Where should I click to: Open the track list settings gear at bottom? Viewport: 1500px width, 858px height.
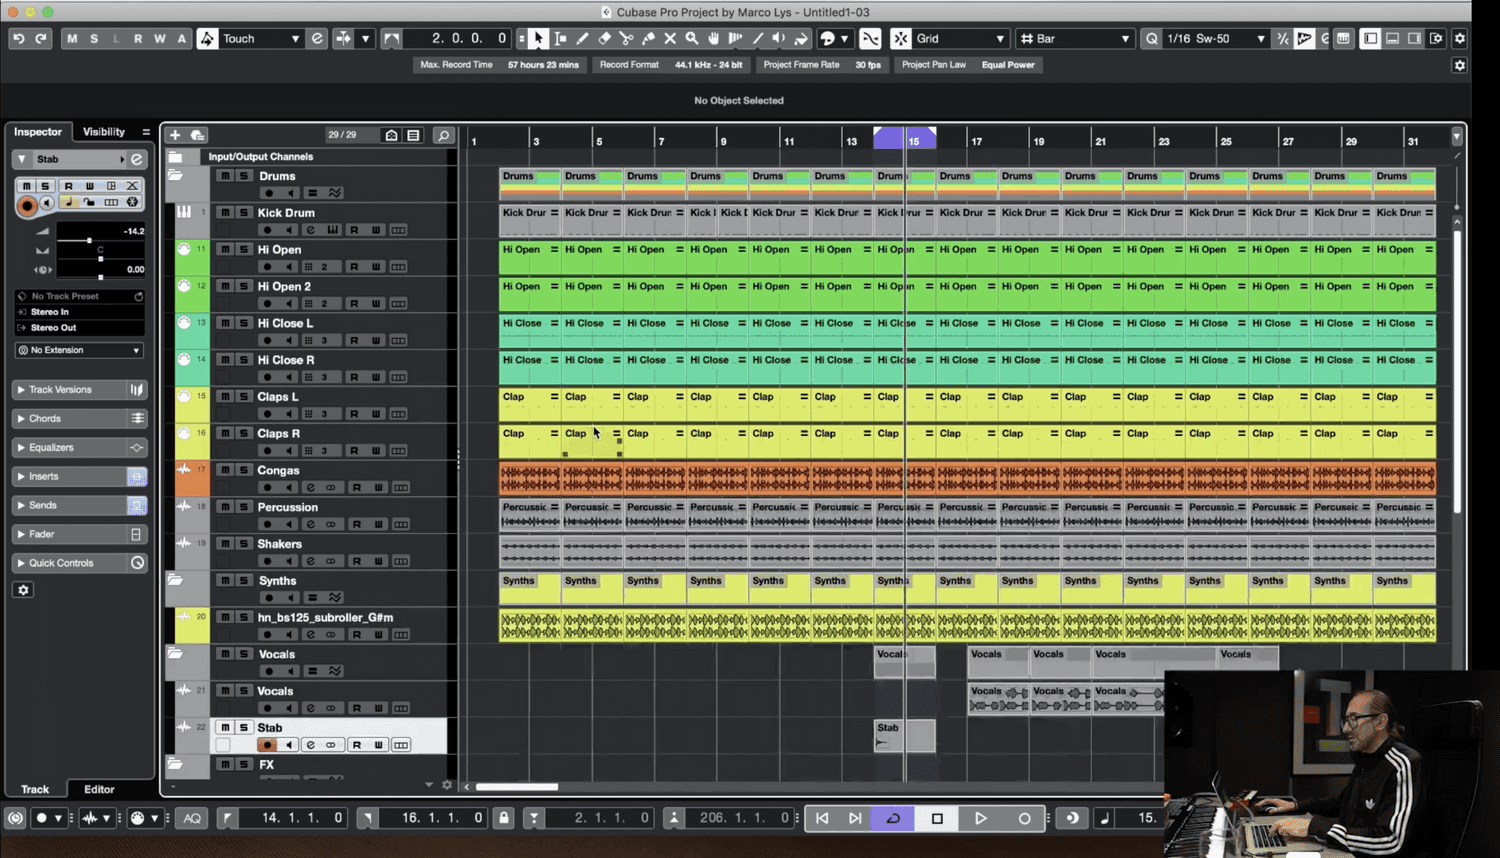click(x=447, y=785)
